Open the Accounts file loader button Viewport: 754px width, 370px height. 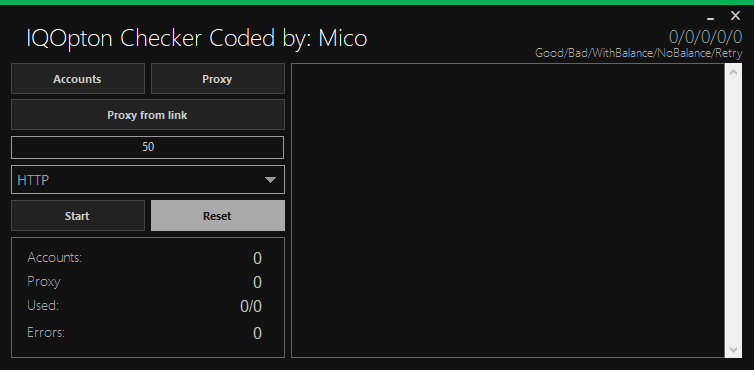click(x=77, y=79)
